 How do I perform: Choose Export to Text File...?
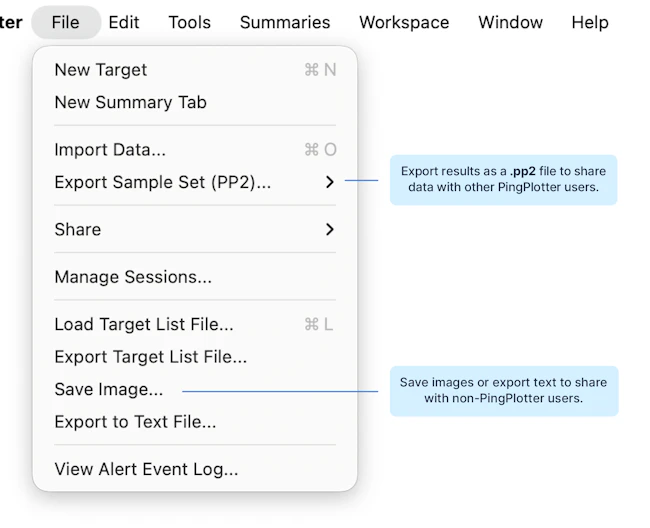195,421
